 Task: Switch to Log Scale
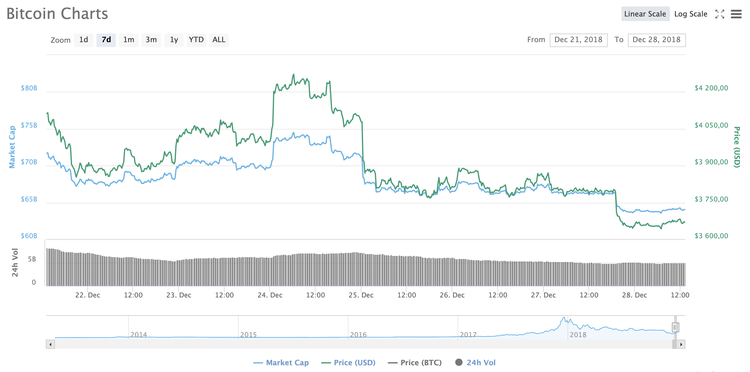(x=691, y=14)
